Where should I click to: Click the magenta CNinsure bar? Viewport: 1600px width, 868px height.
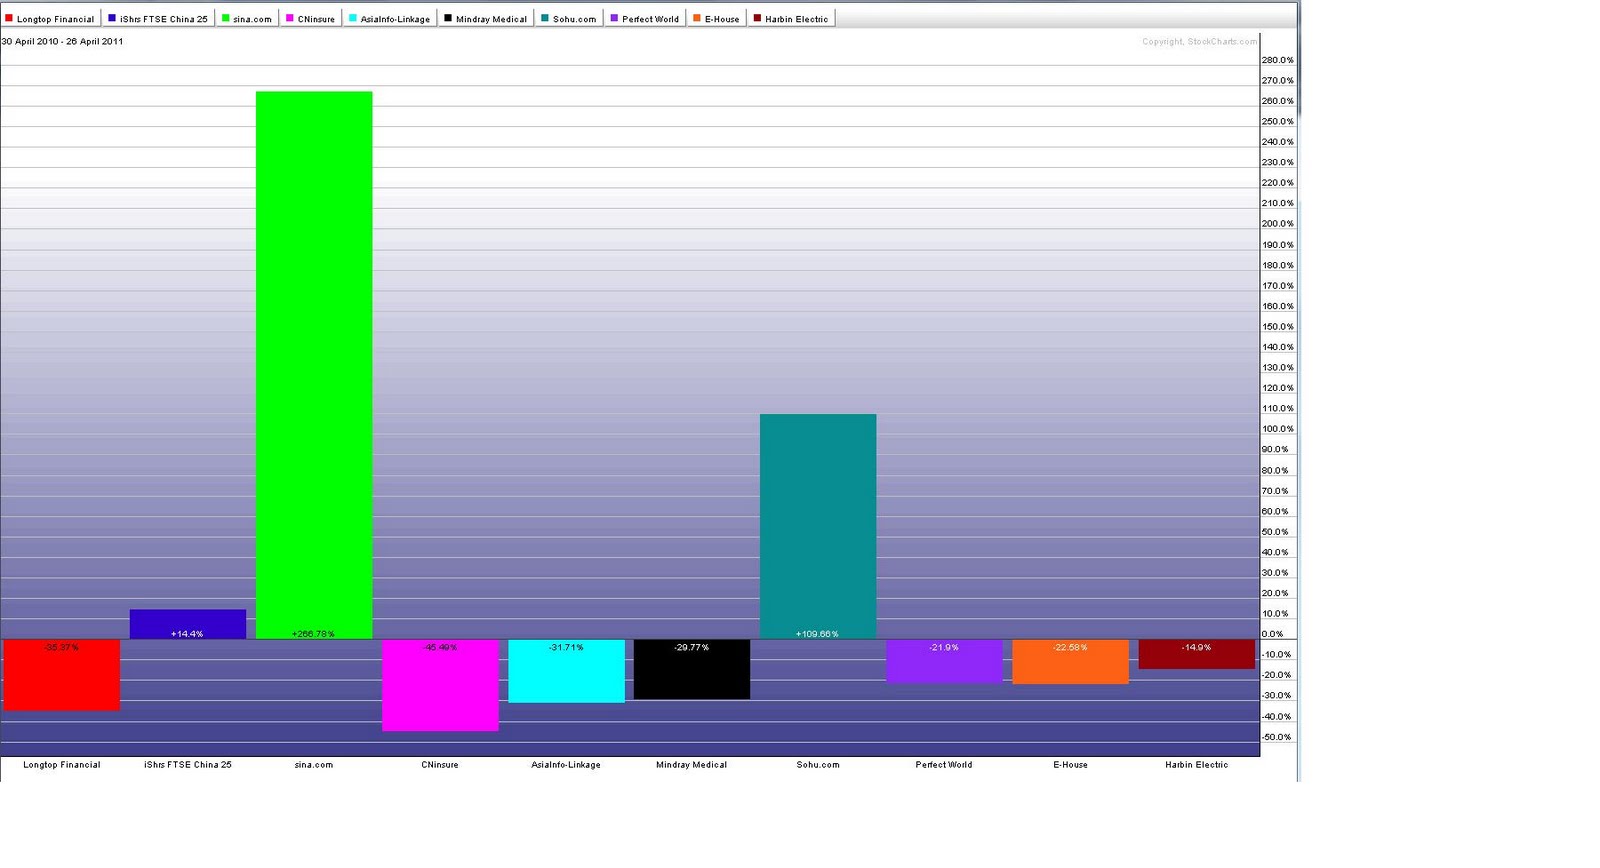coord(440,685)
